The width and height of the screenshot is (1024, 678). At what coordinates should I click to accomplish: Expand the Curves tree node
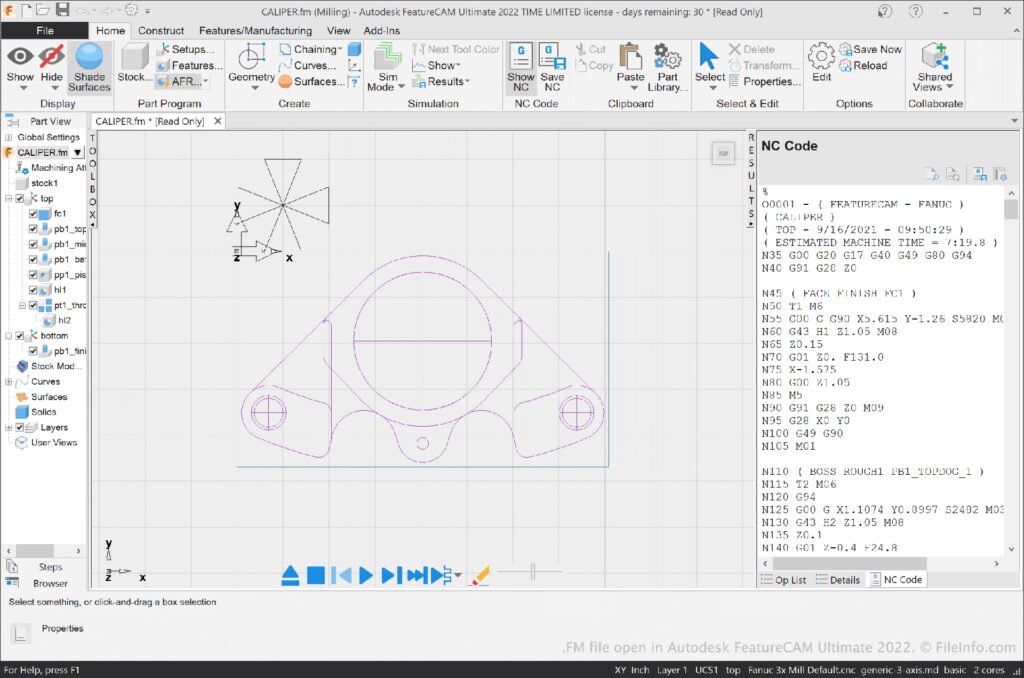(x=9, y=381)
